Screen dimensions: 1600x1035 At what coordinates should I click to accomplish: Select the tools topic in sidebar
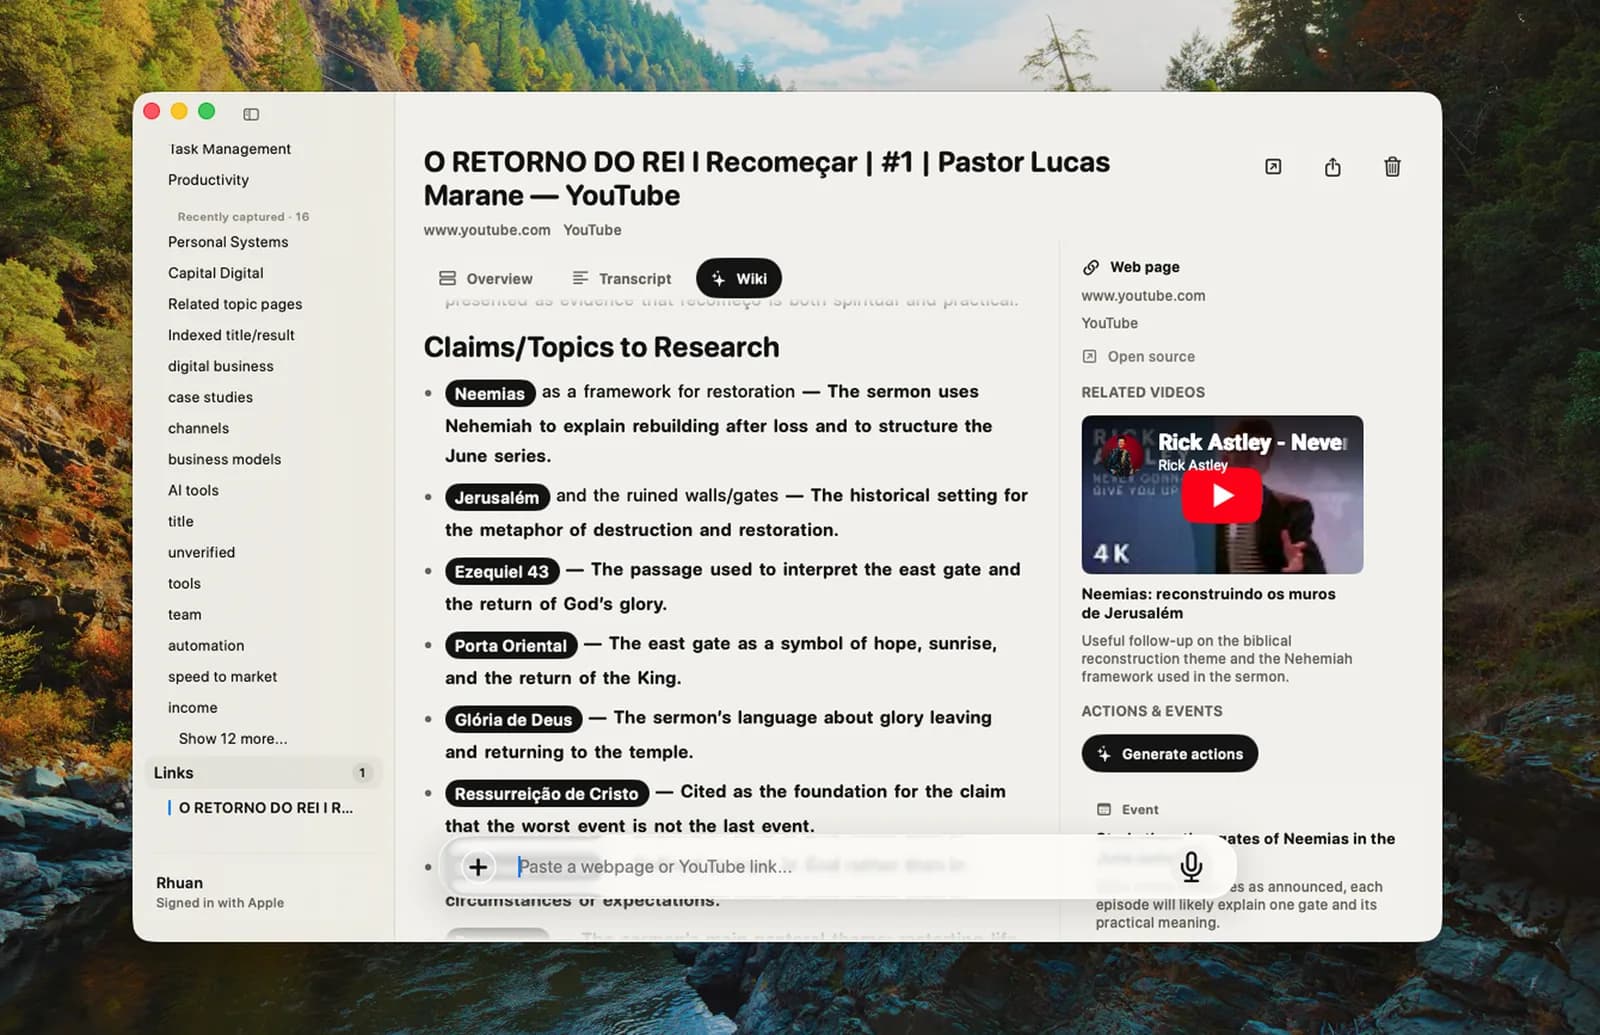click(x=184, y=583)
